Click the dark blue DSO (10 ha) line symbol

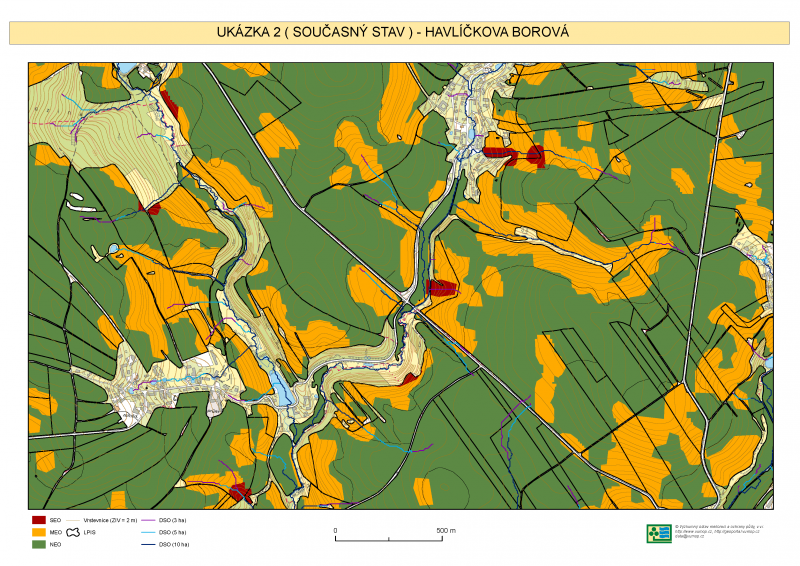[x=146, y=544]
